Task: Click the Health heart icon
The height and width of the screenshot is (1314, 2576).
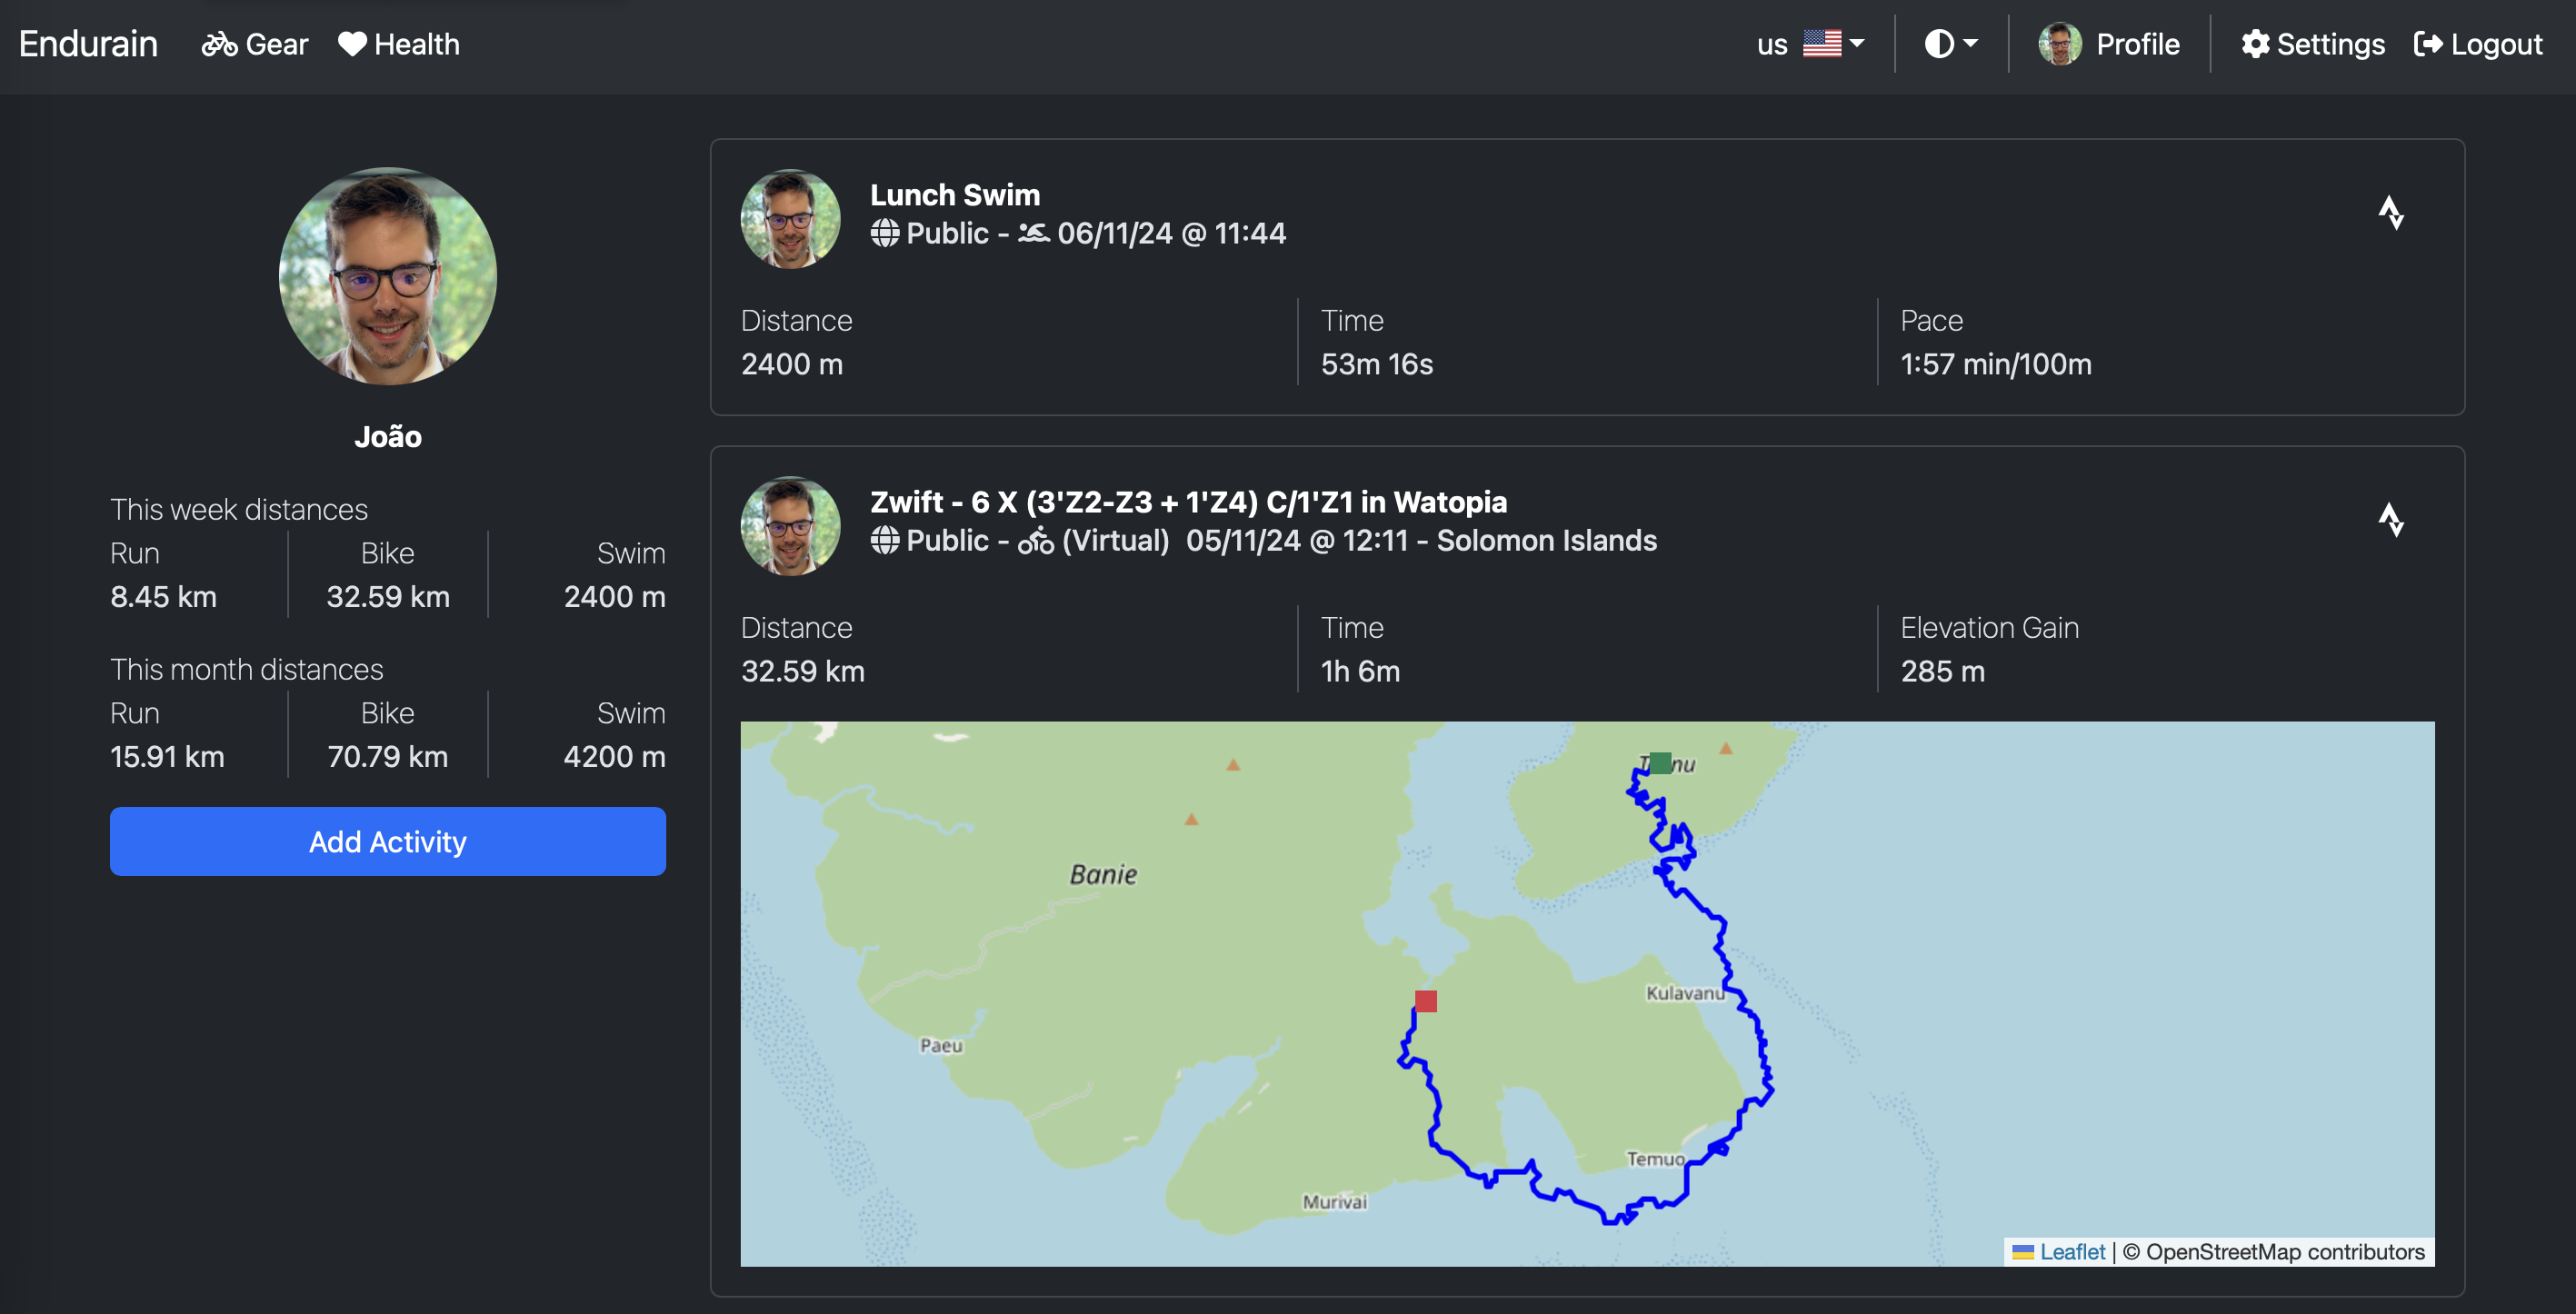Action: pos(351,43)
